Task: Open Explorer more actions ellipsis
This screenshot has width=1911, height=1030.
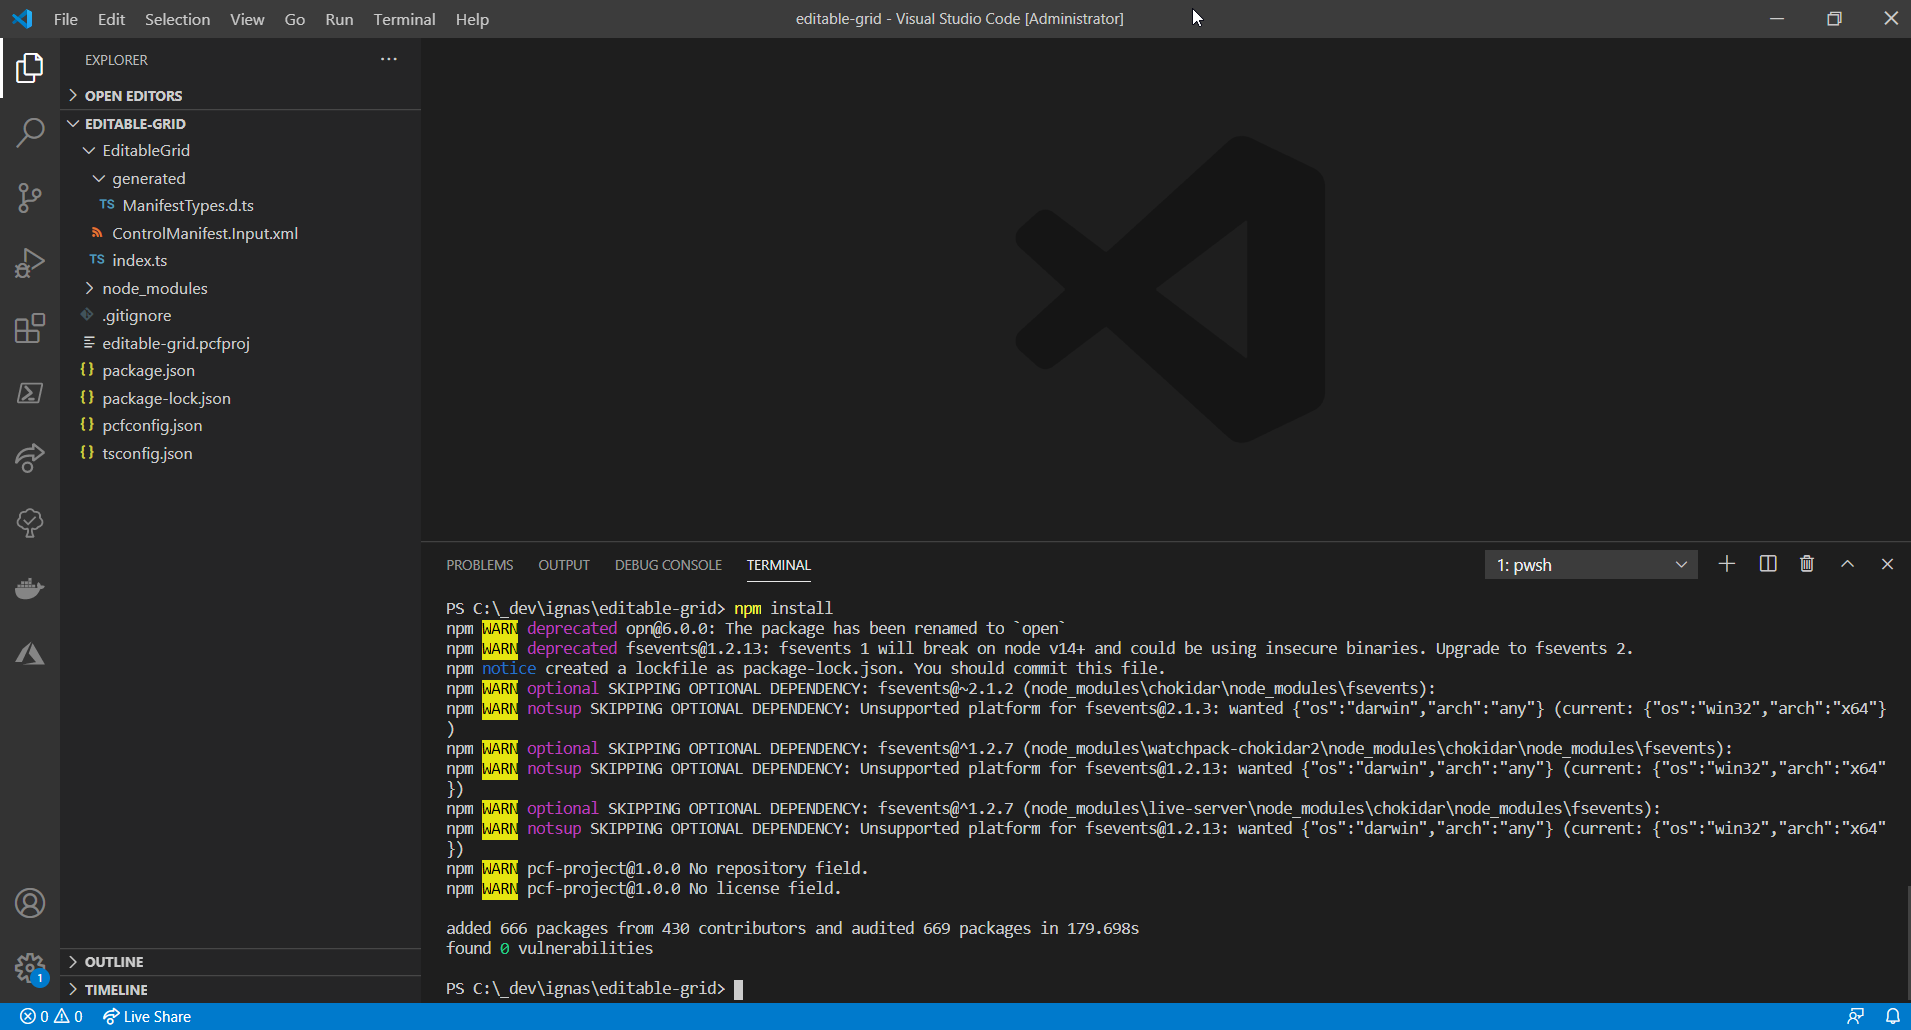Action: pyautogui.click(x=389, y=59)
